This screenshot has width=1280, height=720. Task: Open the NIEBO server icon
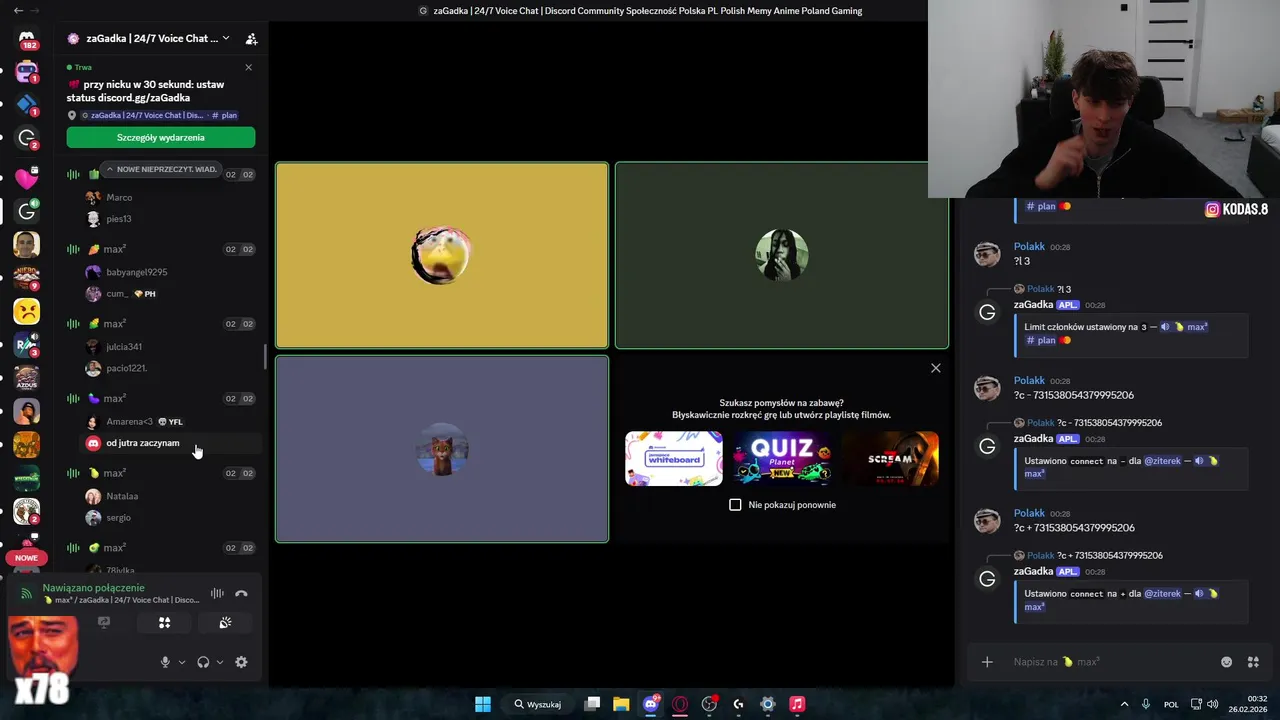[x=27, y=278]
